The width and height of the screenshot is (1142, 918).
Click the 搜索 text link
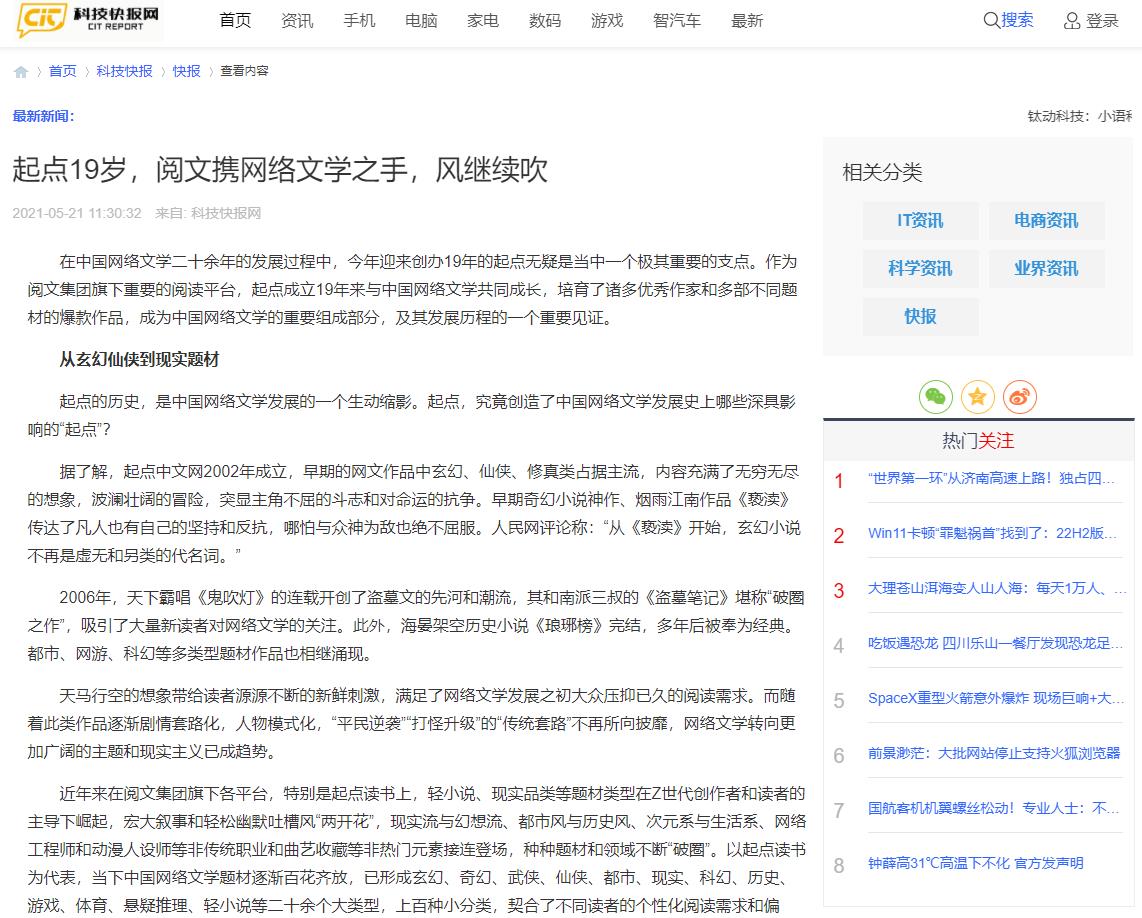tap(1017, 20)
